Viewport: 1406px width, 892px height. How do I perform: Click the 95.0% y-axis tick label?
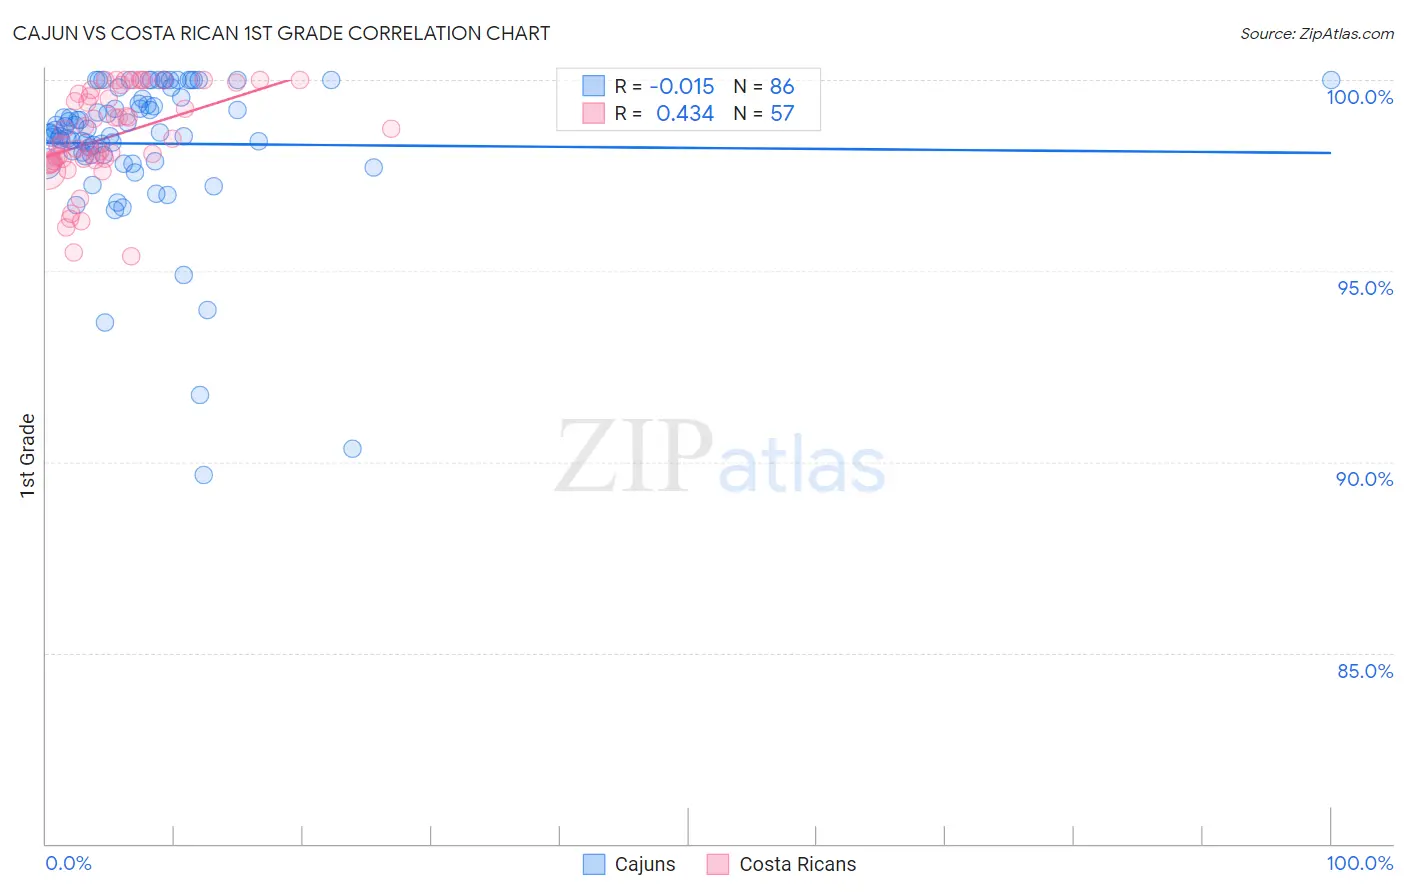click(x=1365, y=288)
